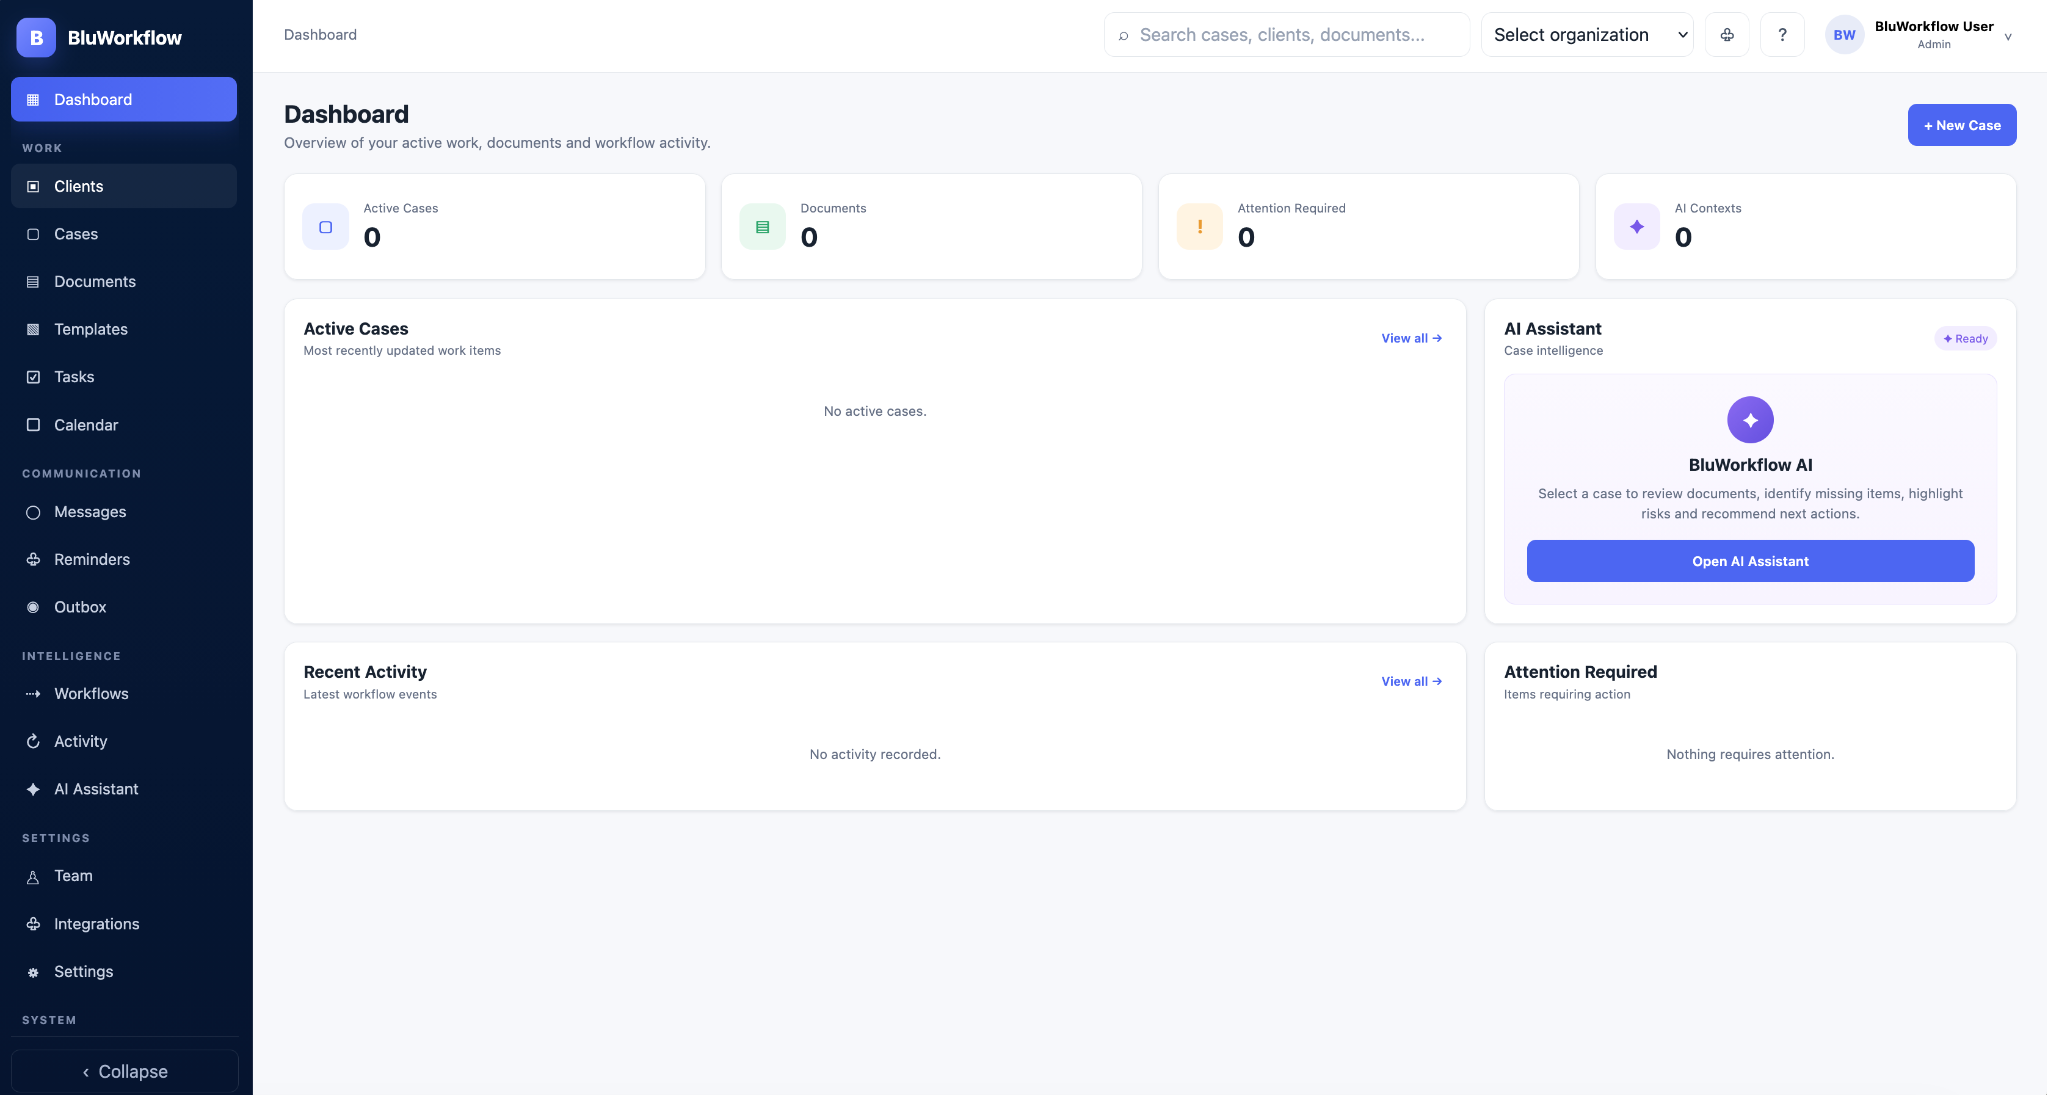The image size is (2047, 1095).
Task: Open Reminders section
Action: coord(124,560)
